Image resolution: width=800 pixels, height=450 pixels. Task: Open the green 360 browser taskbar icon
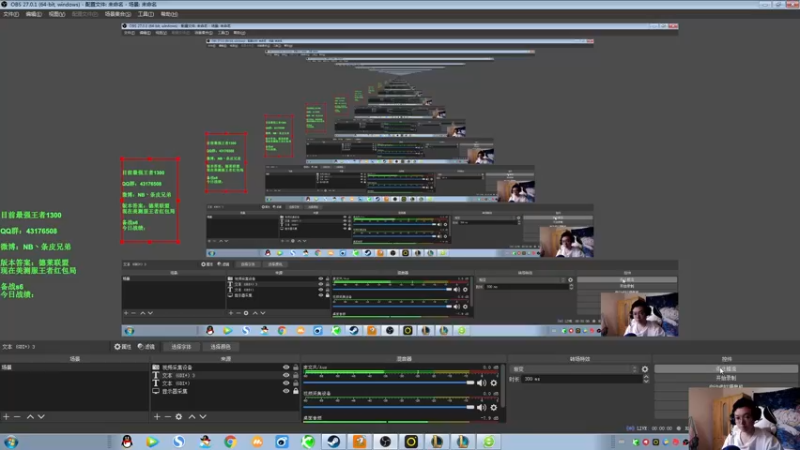[489, 441]
